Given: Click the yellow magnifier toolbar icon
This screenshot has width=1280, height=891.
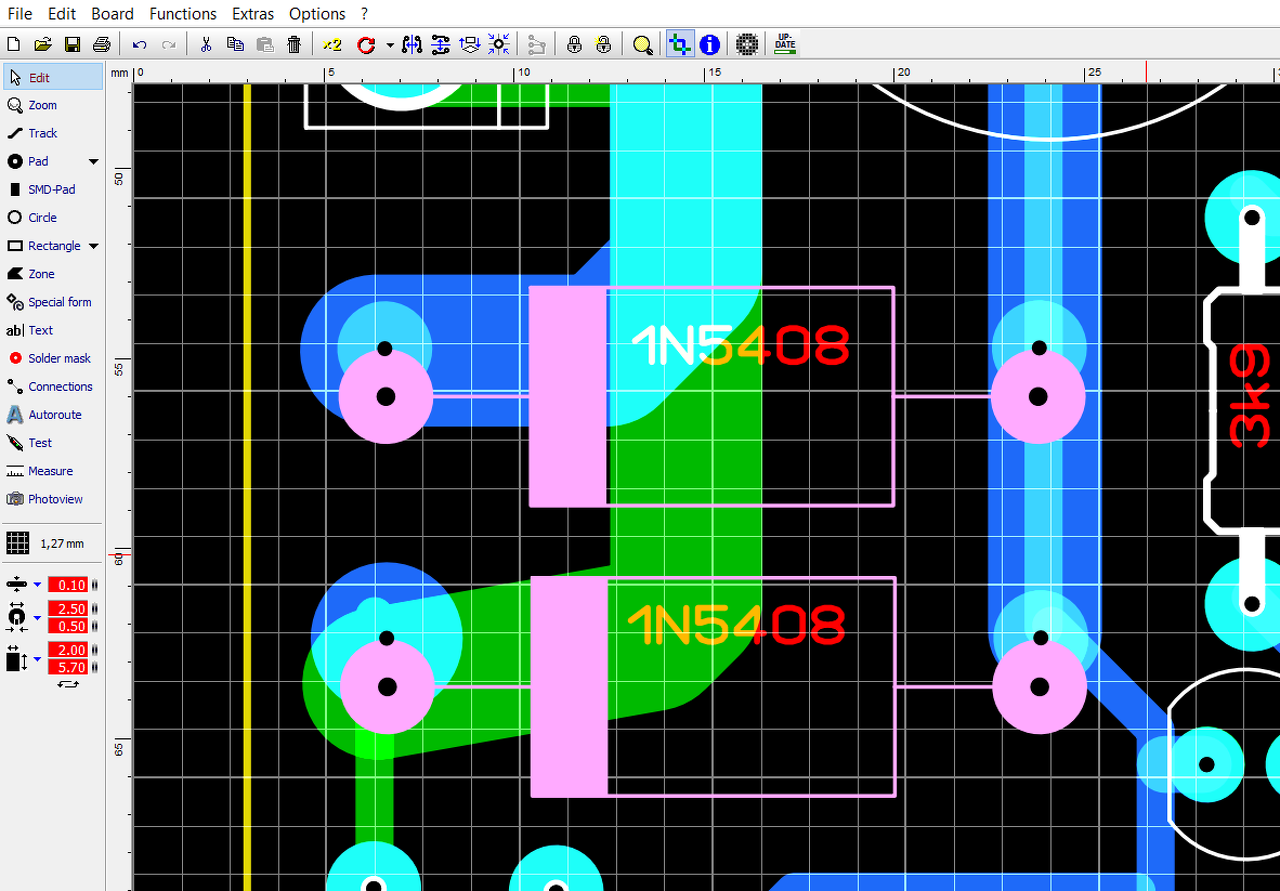Looking at the screenshot, I should [642, 44].
